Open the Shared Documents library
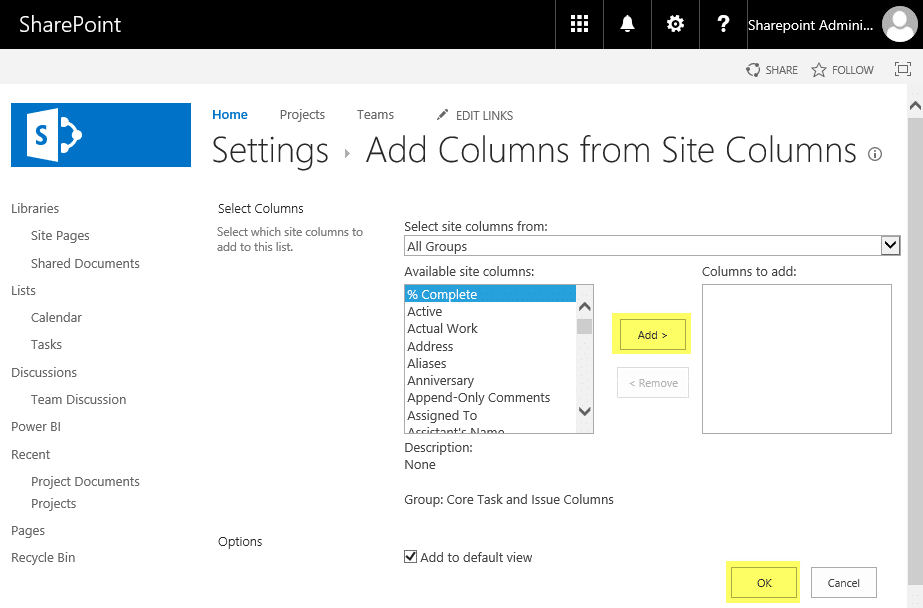 coord(85,263)
